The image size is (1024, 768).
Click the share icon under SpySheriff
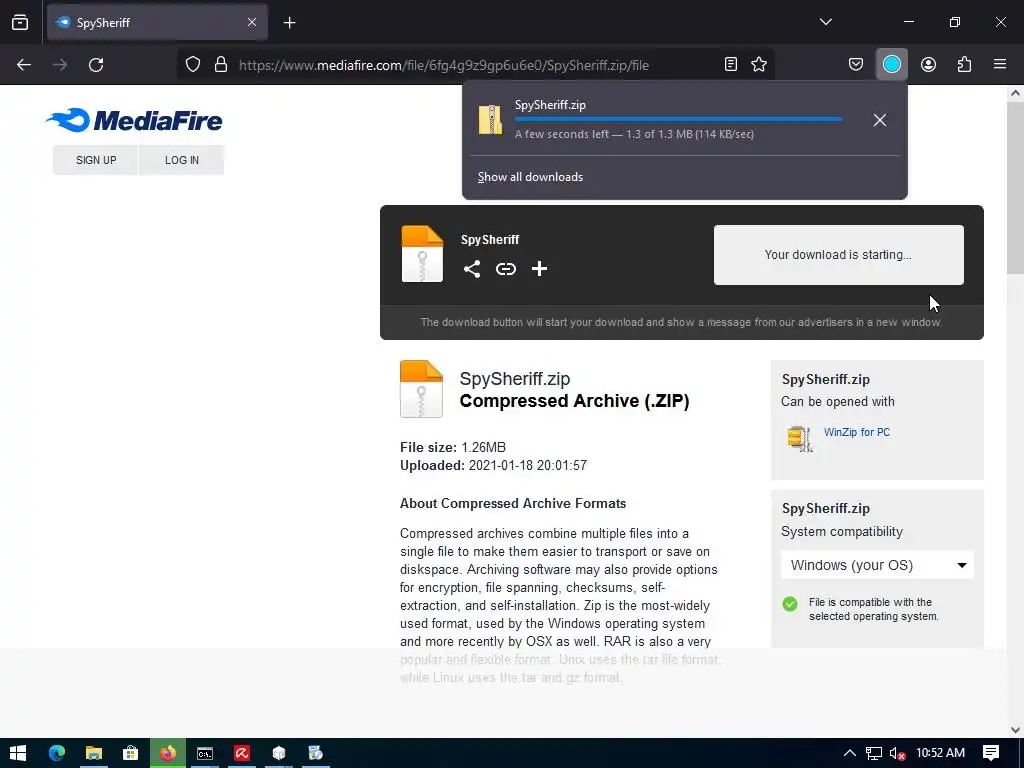click(472, 269)
